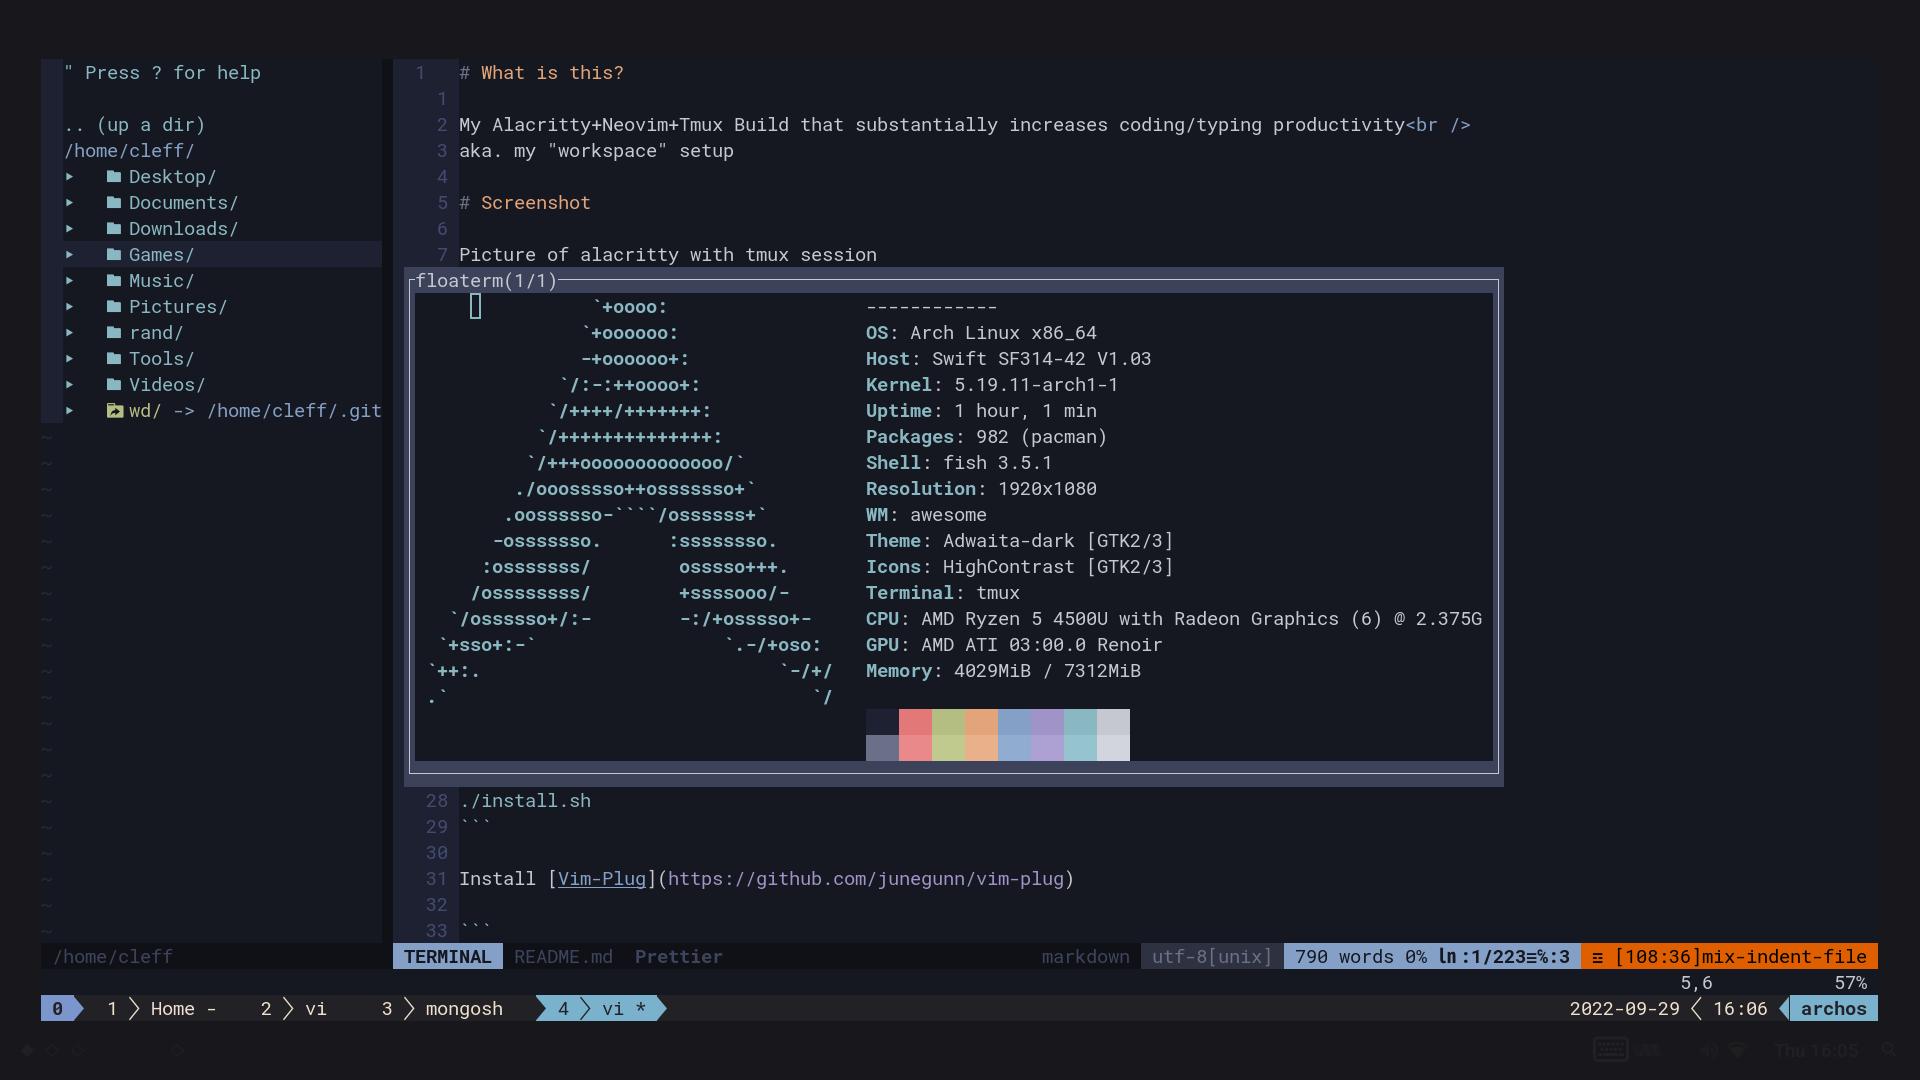Click the faint Wi-Fi icon in system bar

click(x=1738, y=1050)
